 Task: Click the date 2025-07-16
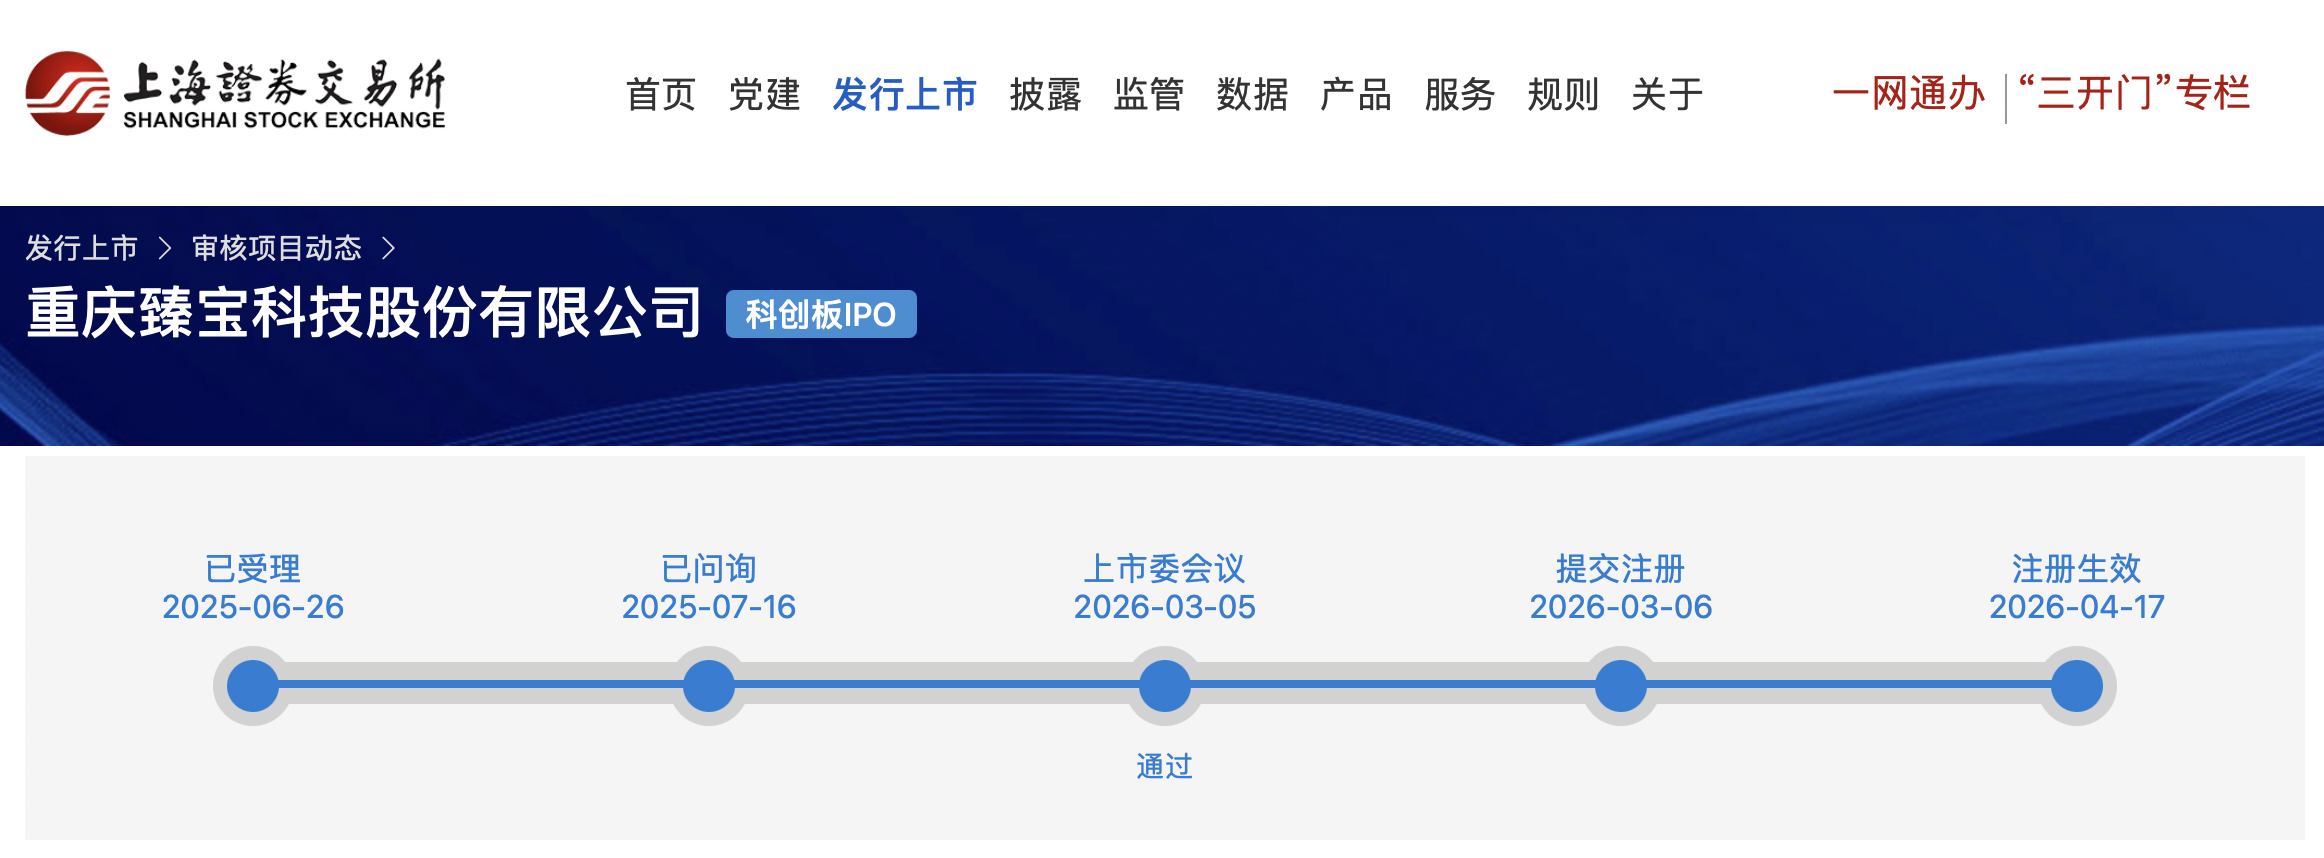(x=709, y=607)
